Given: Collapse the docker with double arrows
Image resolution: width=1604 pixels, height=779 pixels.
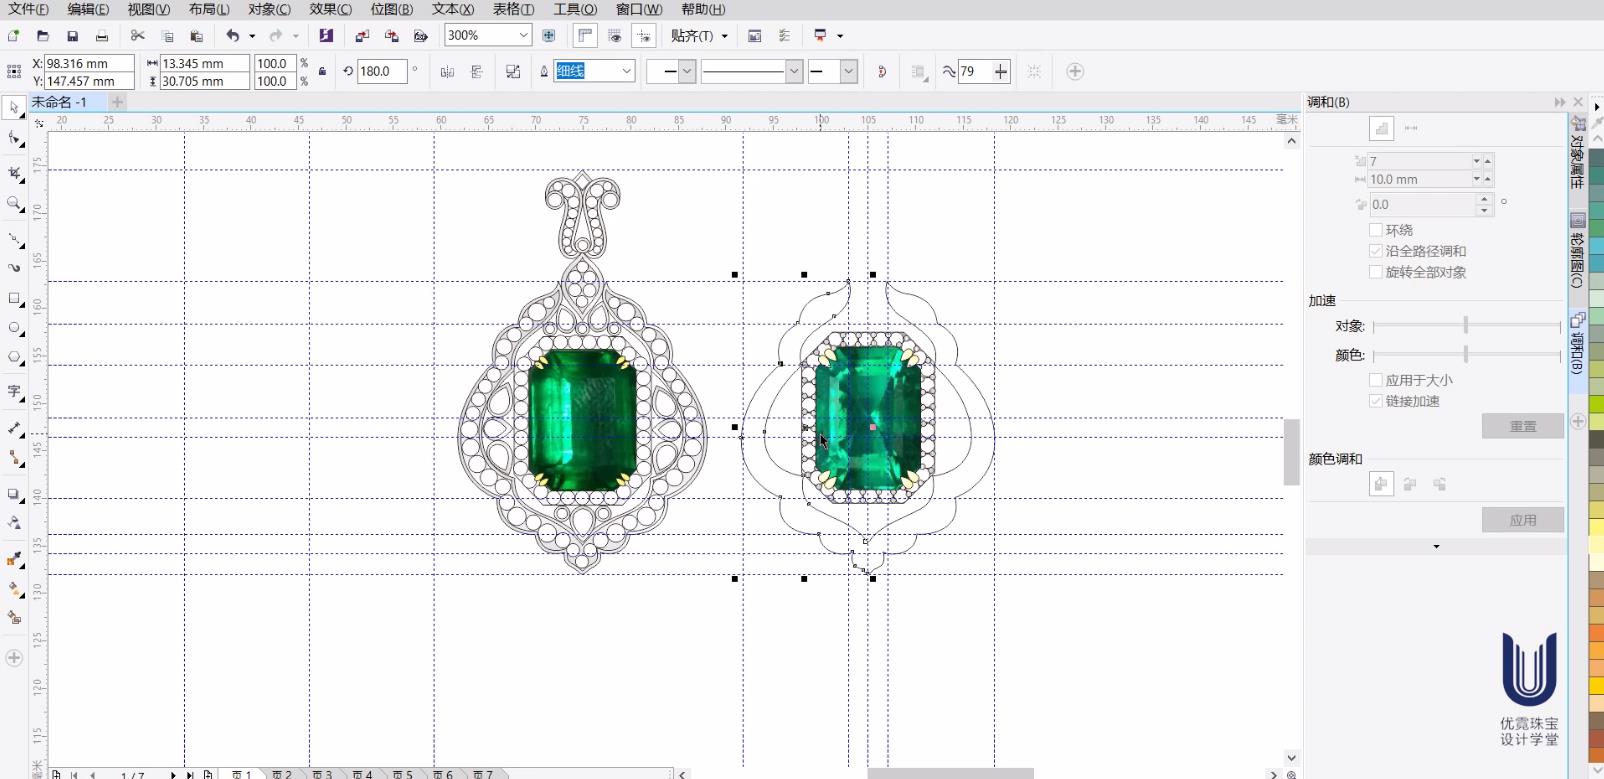Looking at the screenshot, I should pos(1560,102).
